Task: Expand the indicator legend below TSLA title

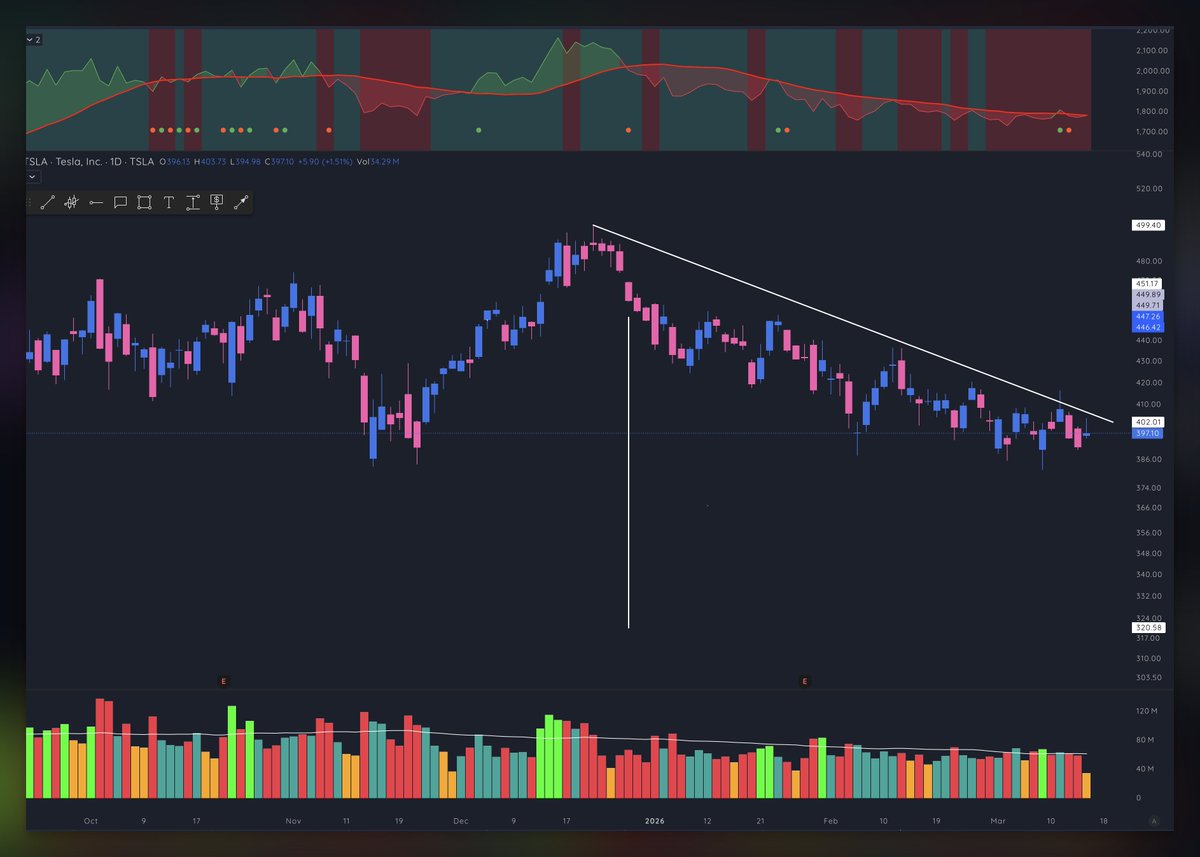Action: coord(32,175)
